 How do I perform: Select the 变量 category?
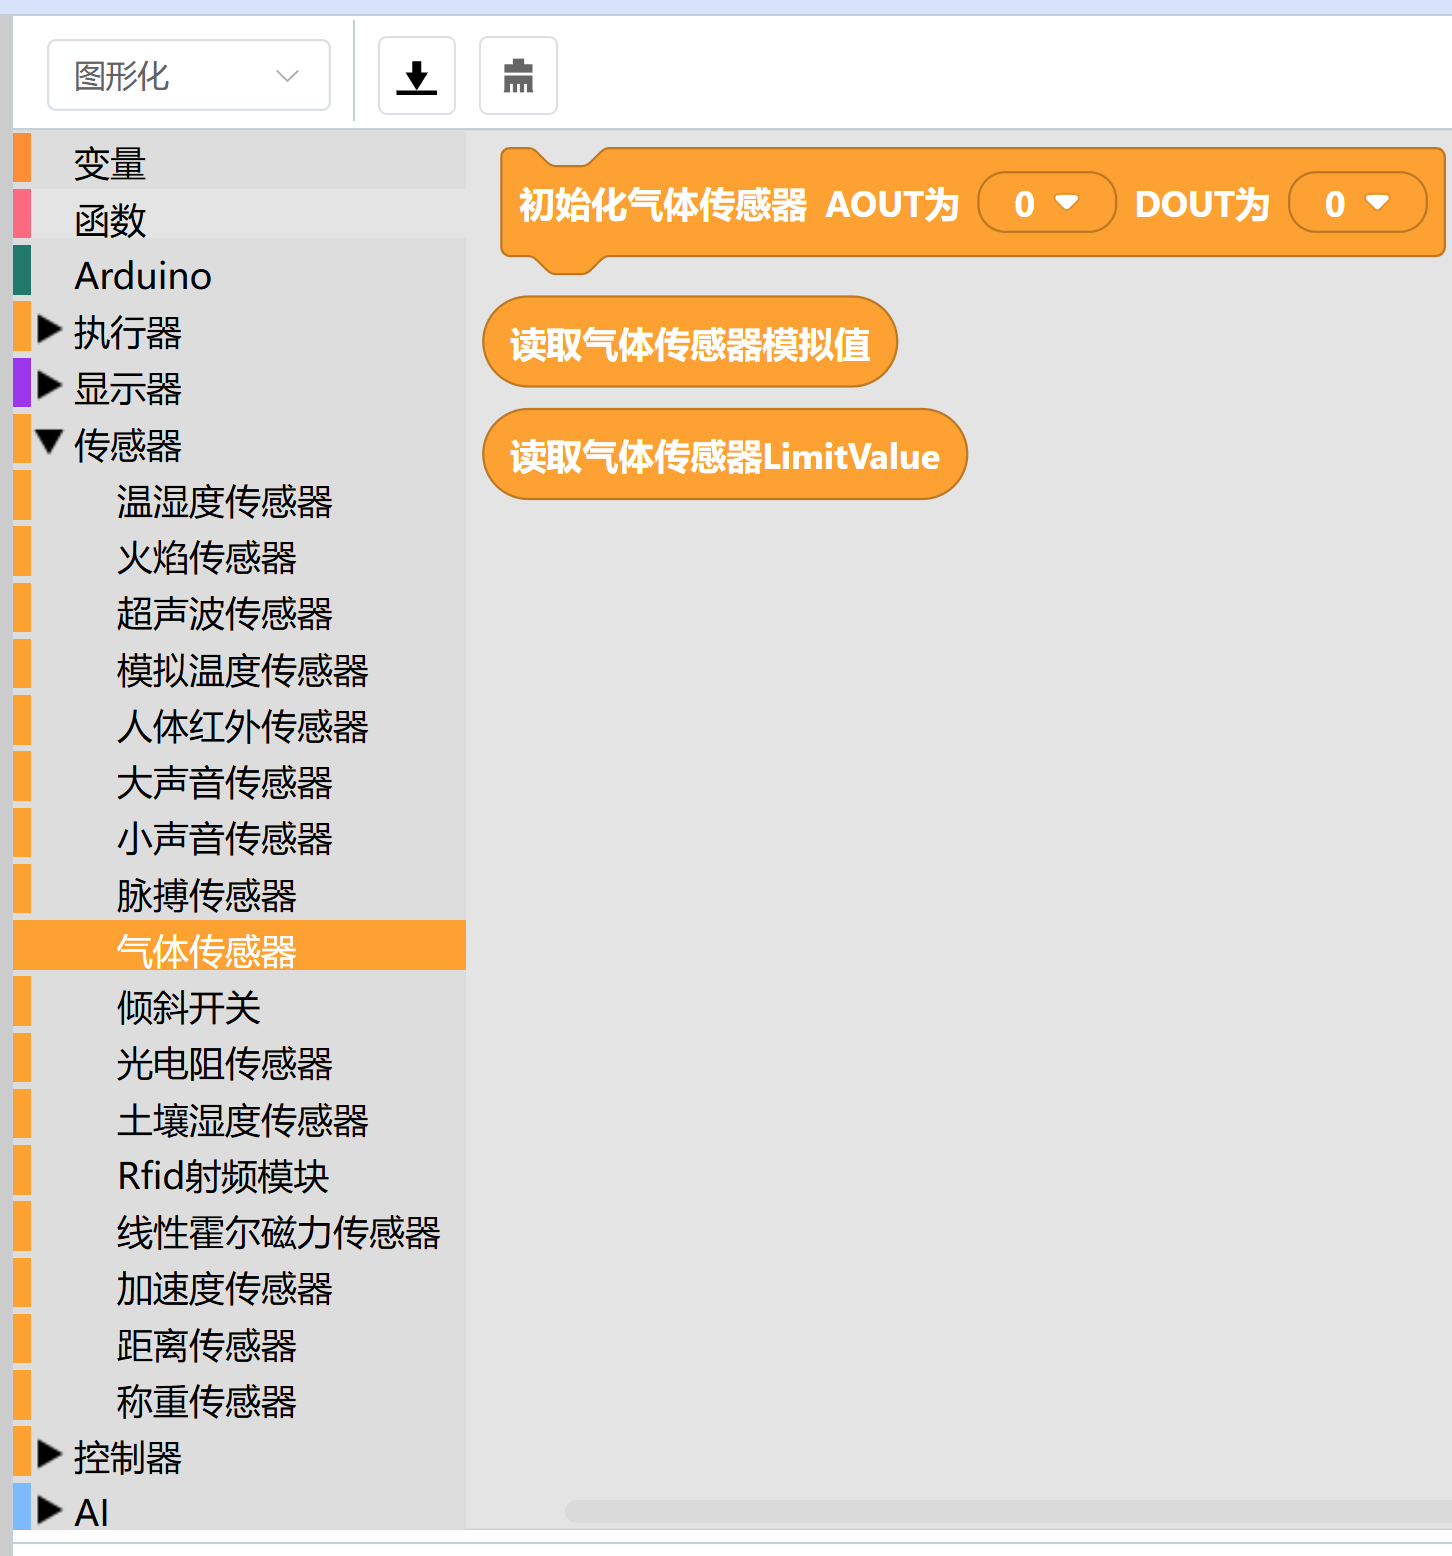pyautogui.click(x=110, y=163)
